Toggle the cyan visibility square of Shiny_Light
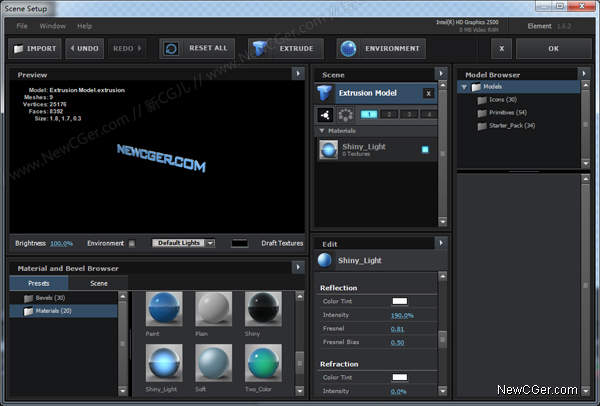The width and height of the screenshot is (600, 406). tap(425, 150)
